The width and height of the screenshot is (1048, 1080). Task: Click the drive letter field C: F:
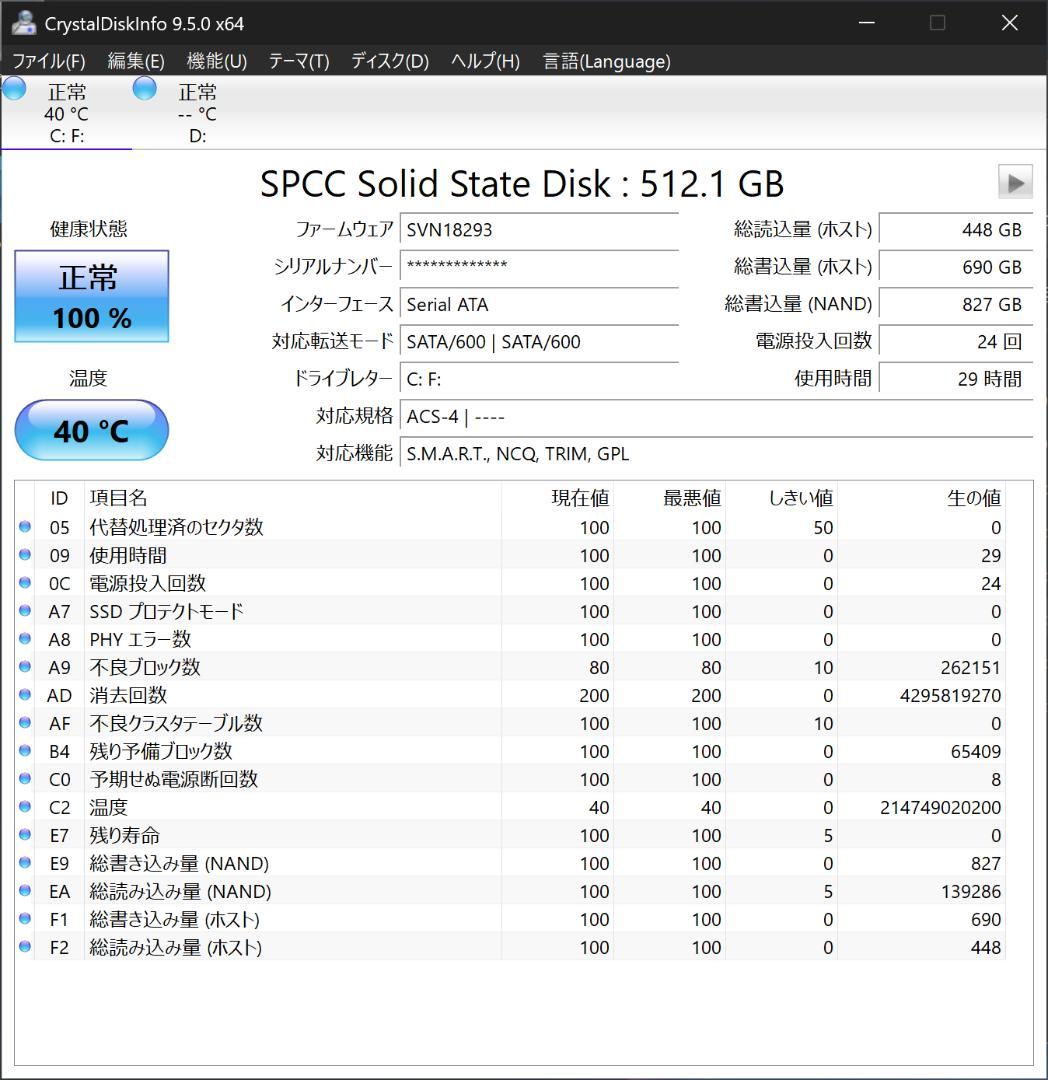pos(539,379)
